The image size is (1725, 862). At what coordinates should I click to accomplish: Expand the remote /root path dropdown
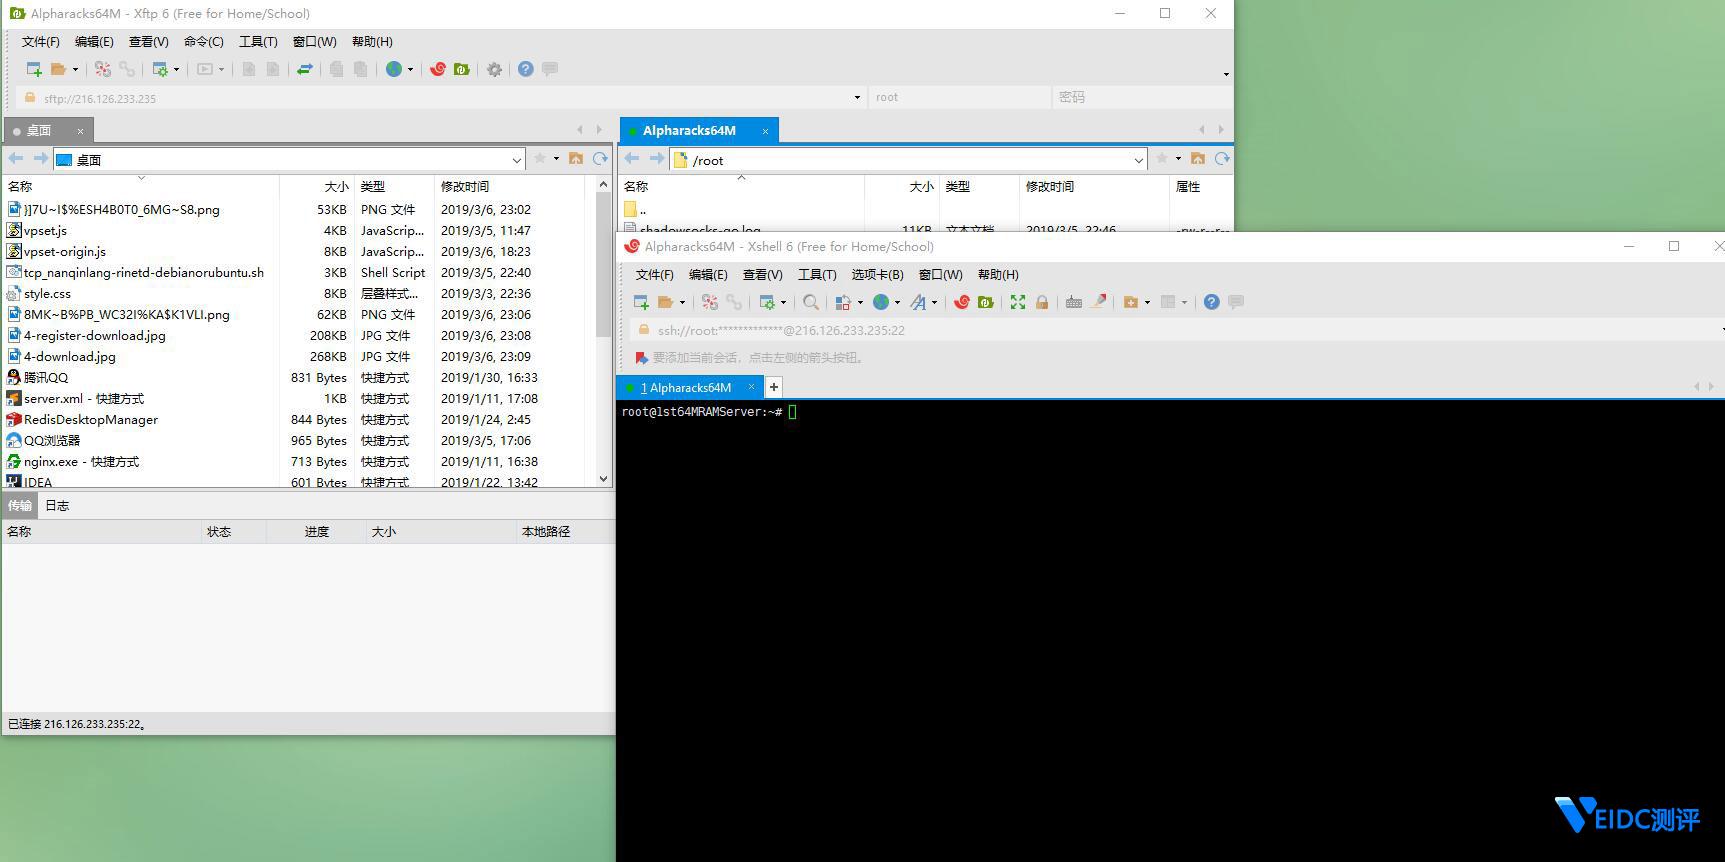click(1138, 160)
